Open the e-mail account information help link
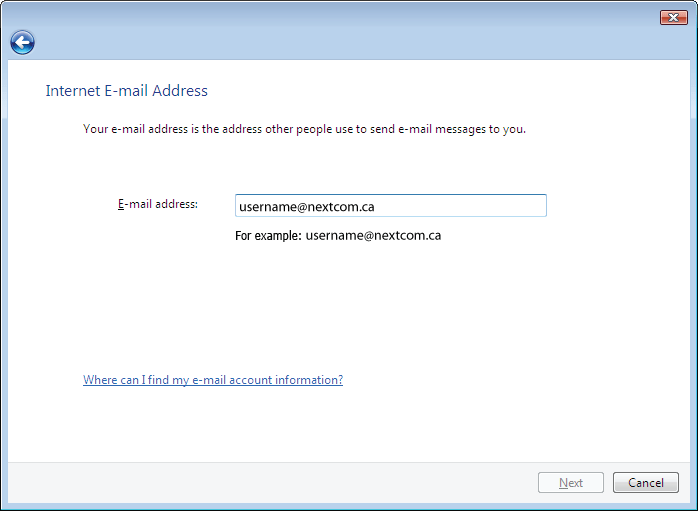Viewport: 698px width, 511px height. [213, 380]
